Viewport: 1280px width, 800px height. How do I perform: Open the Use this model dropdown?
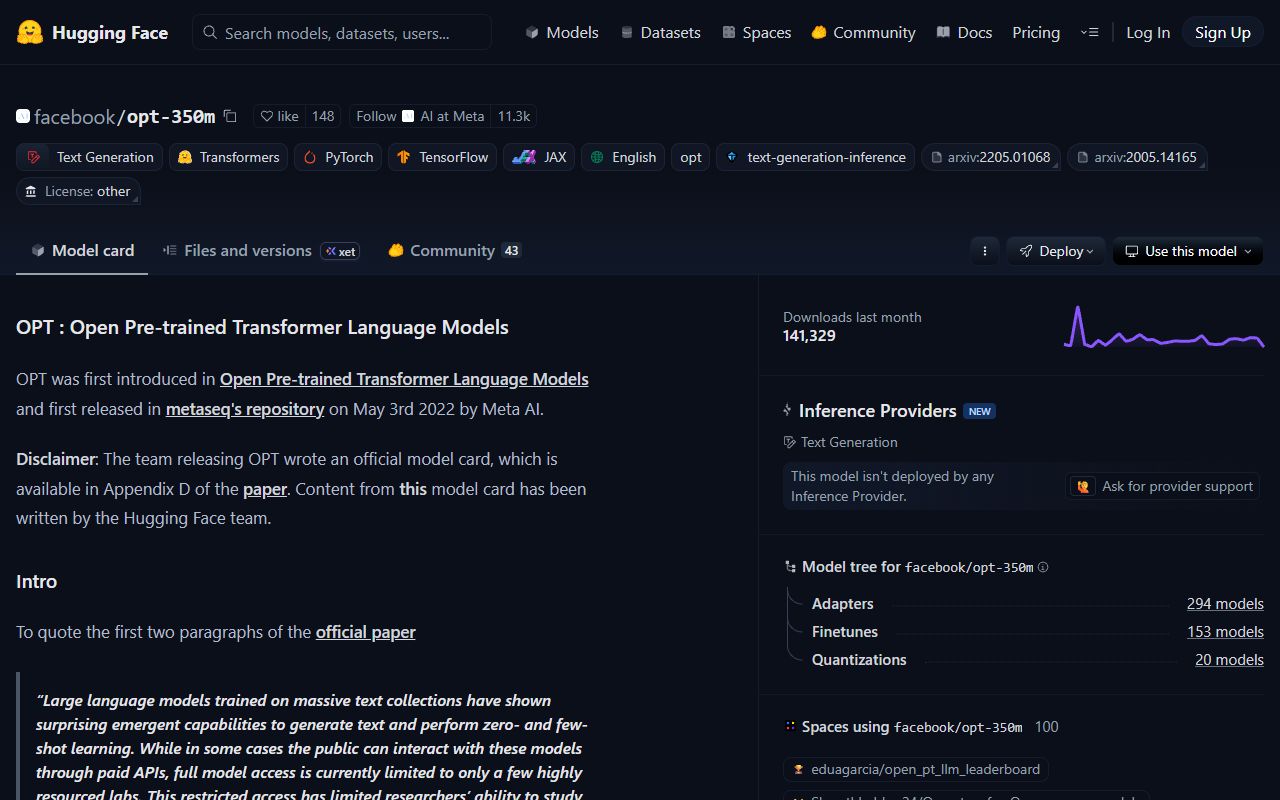[1188, 251]
